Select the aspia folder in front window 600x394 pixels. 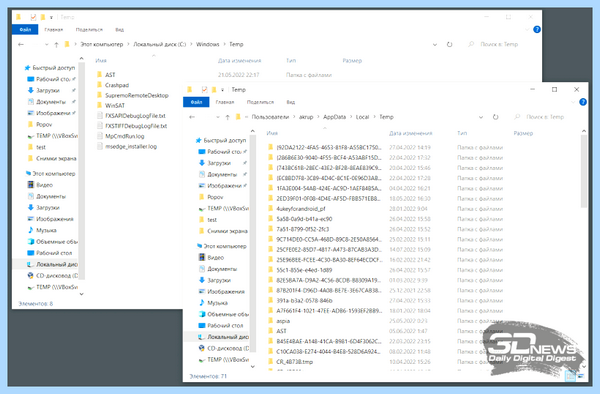point(283,321)
